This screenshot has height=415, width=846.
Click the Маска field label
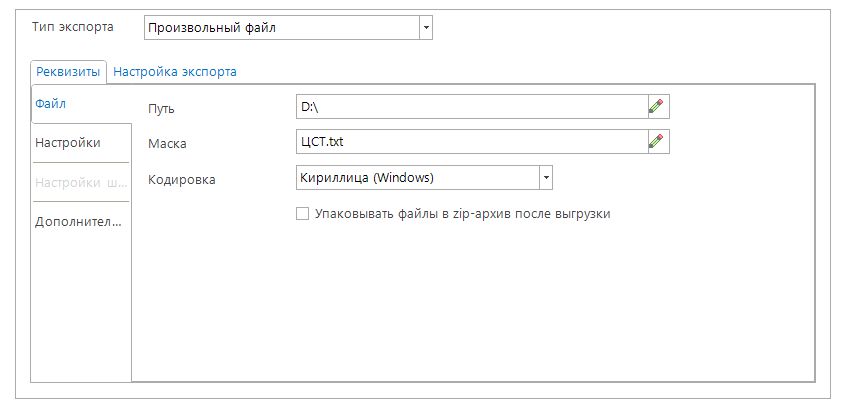166,144
